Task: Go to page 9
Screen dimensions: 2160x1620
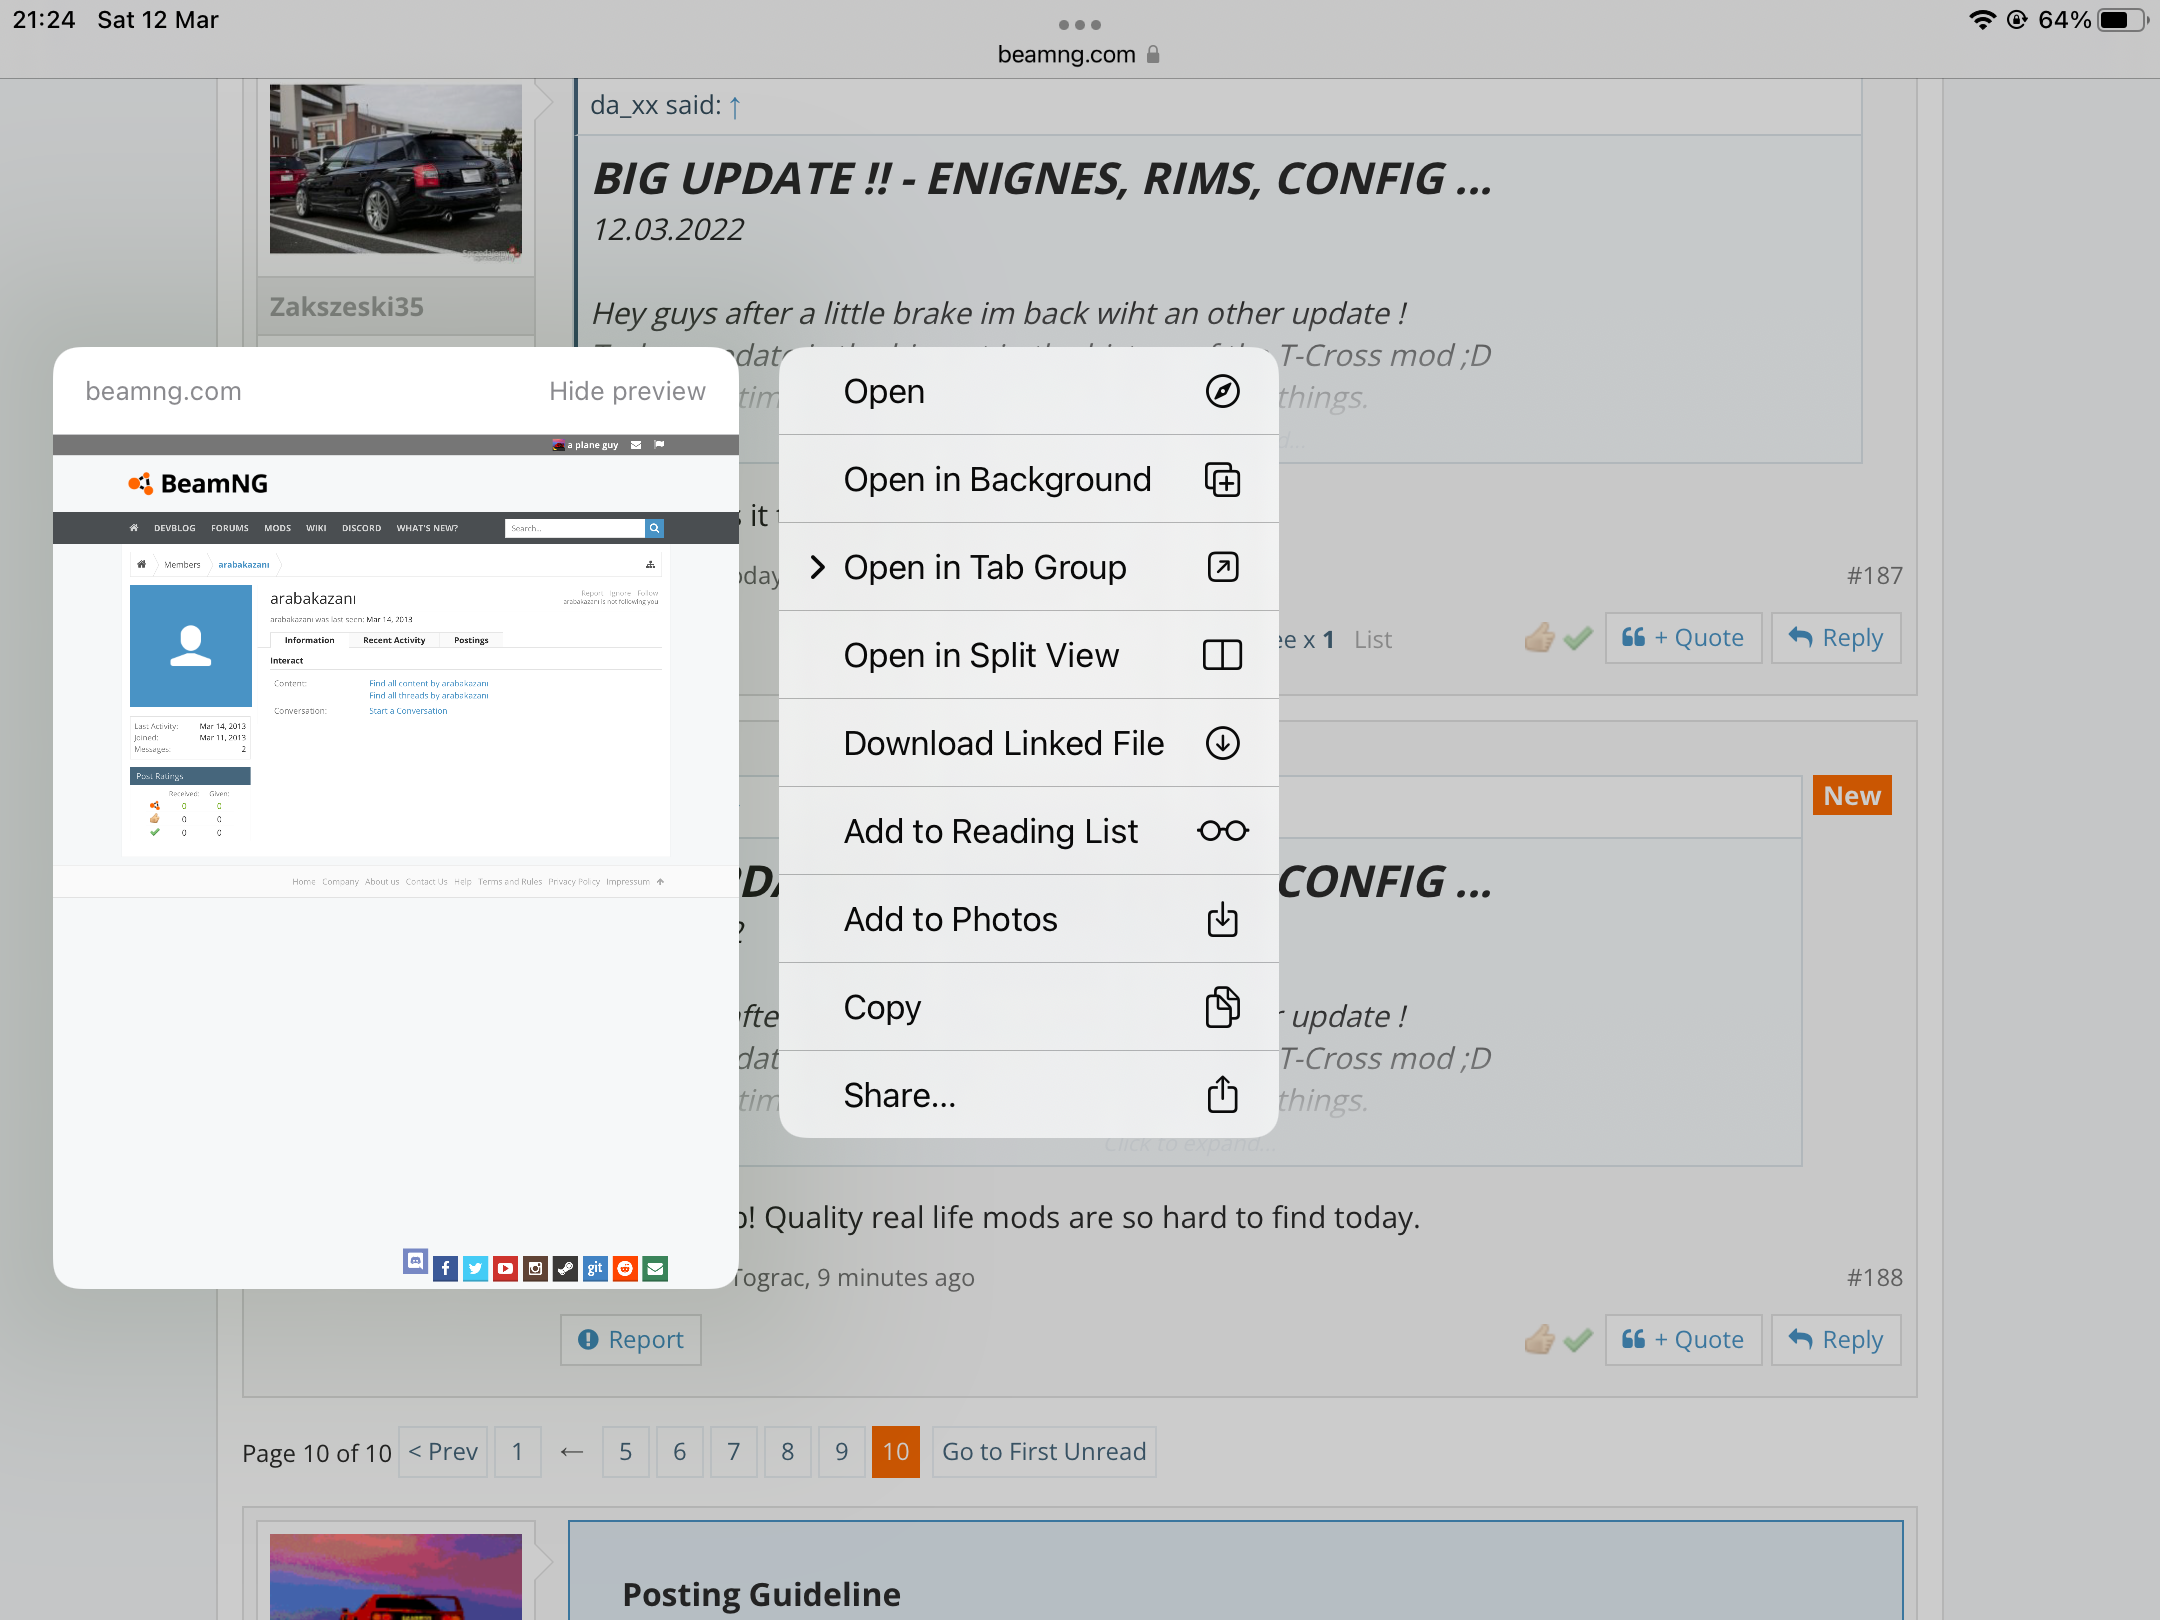Action: pos(842,1452)
